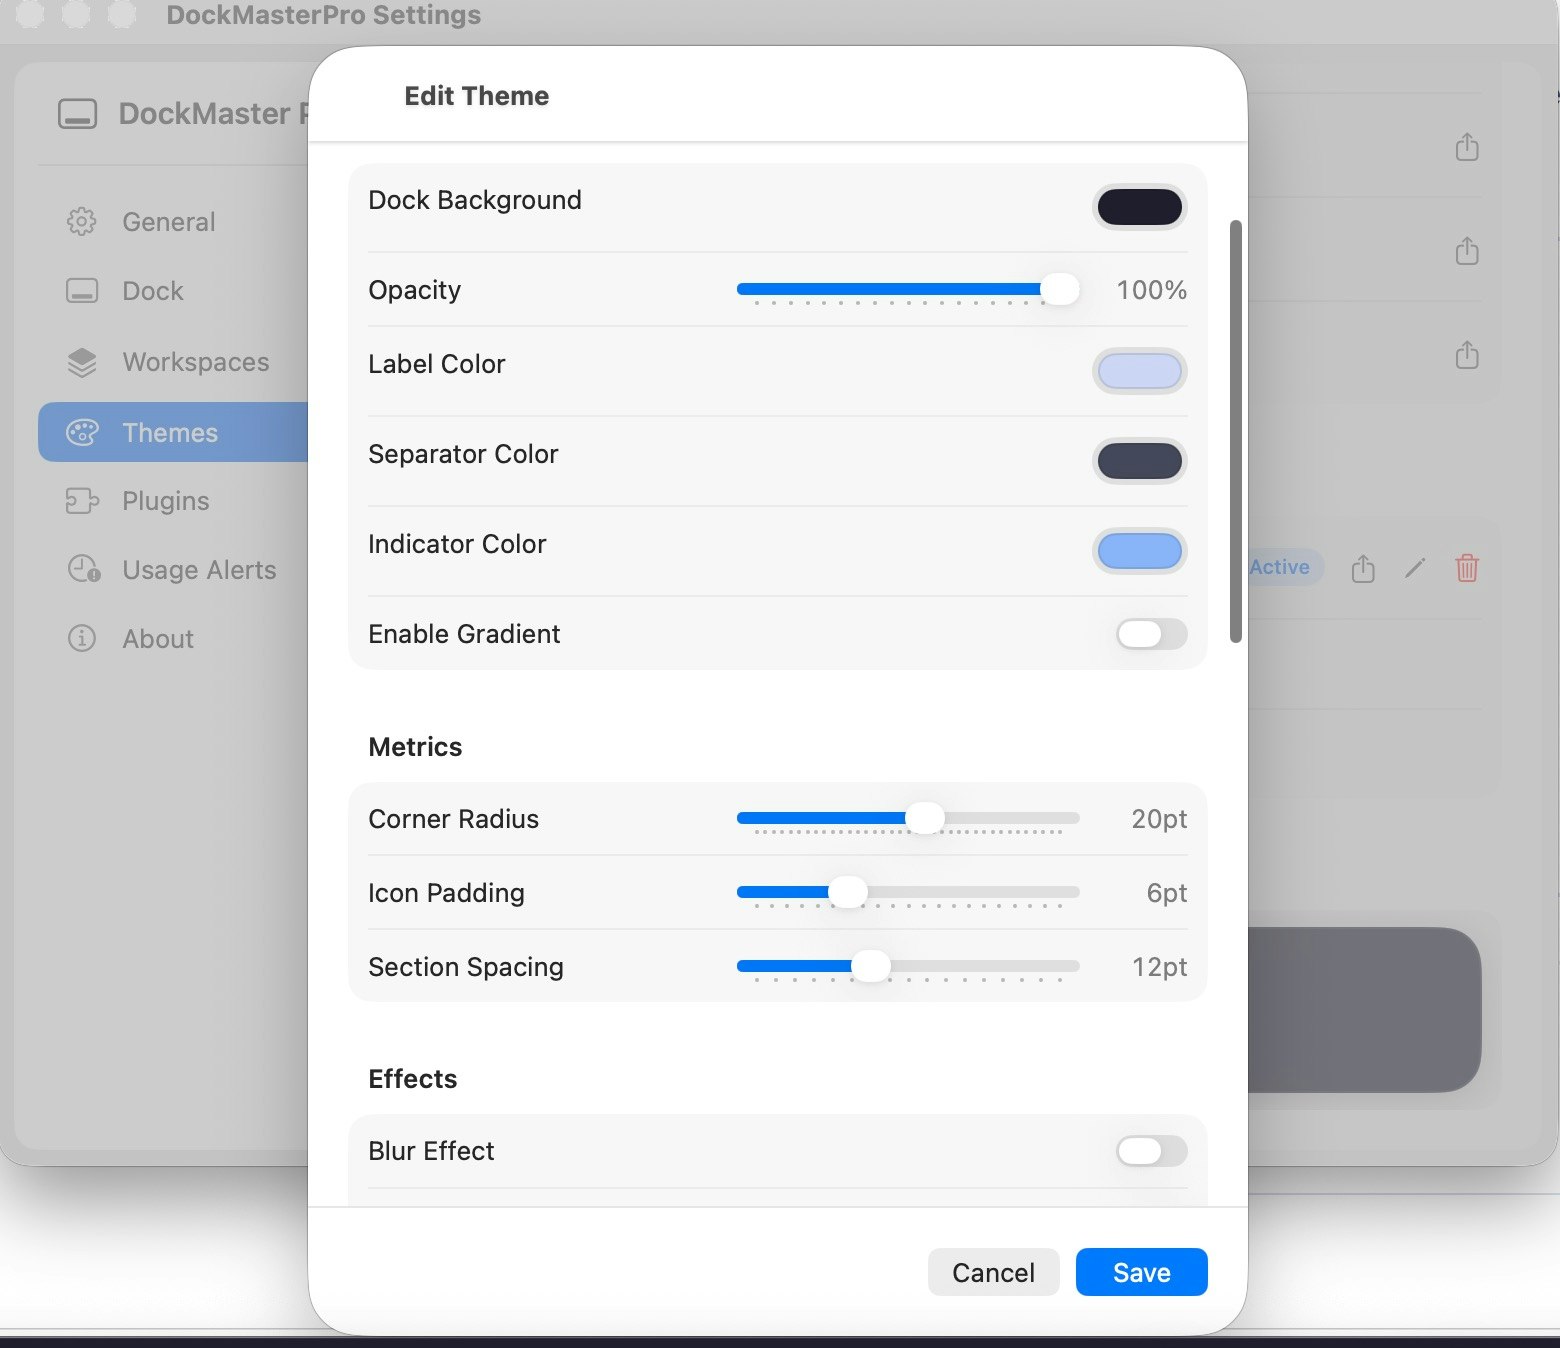Open the Separator Color swatch
1560x1348 pixels.
coord(1139,461)
